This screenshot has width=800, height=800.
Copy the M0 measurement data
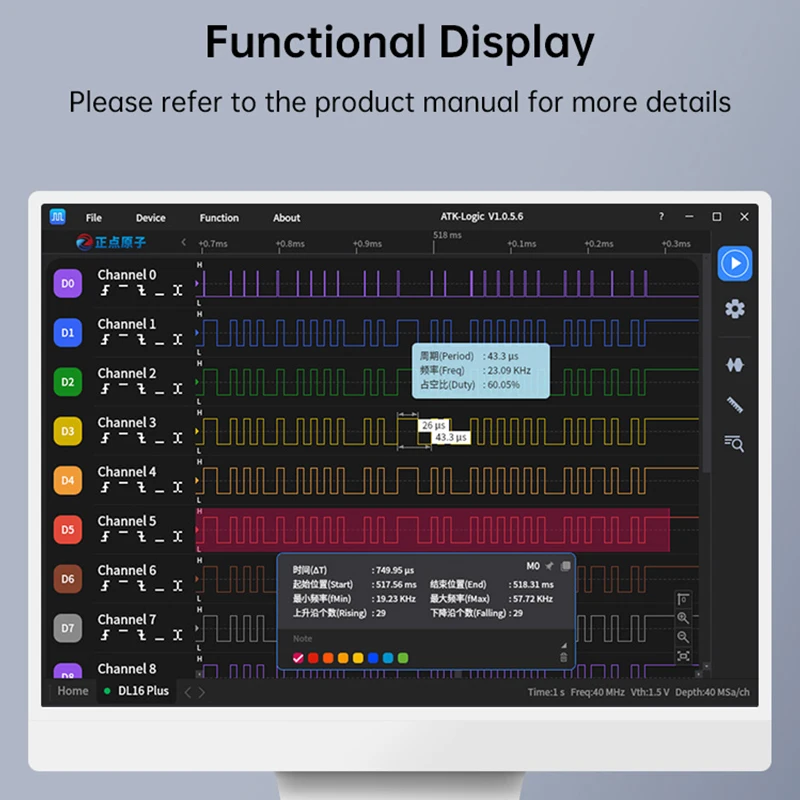coord(565,566)
